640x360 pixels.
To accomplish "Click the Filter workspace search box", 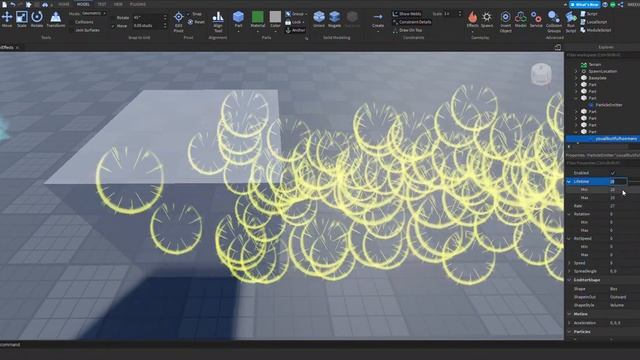I will 602,55.
